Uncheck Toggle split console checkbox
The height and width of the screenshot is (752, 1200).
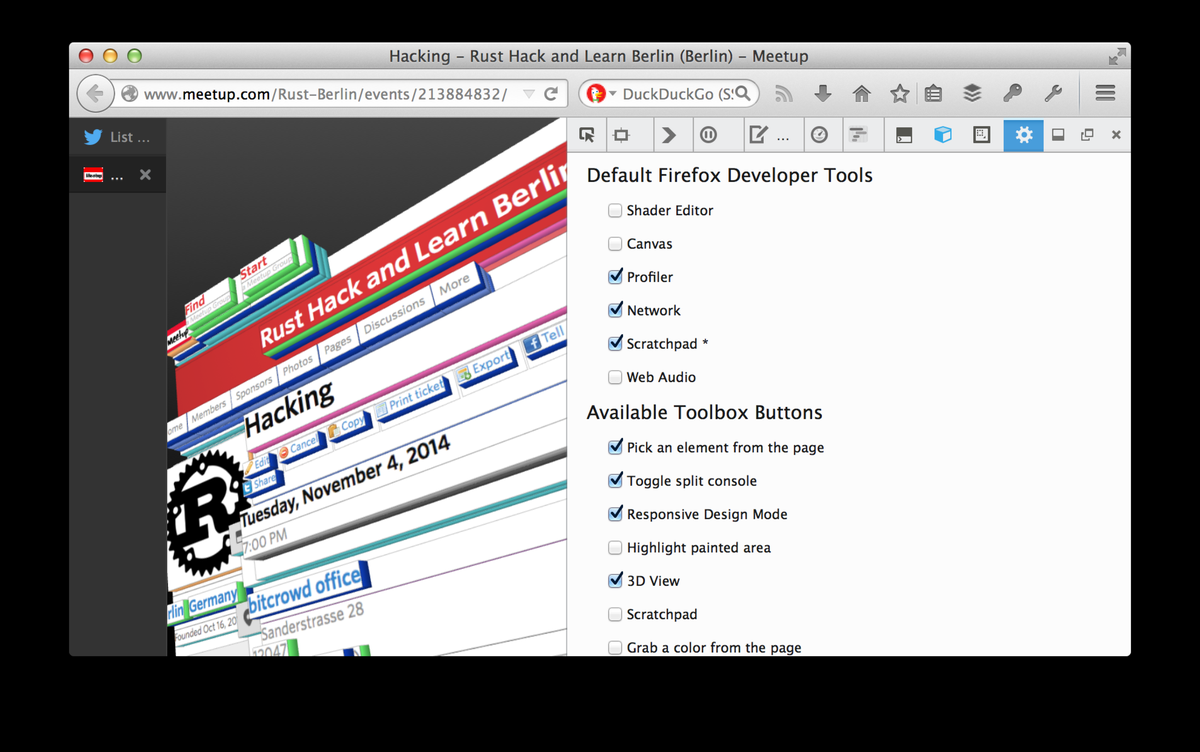[615, 481]
